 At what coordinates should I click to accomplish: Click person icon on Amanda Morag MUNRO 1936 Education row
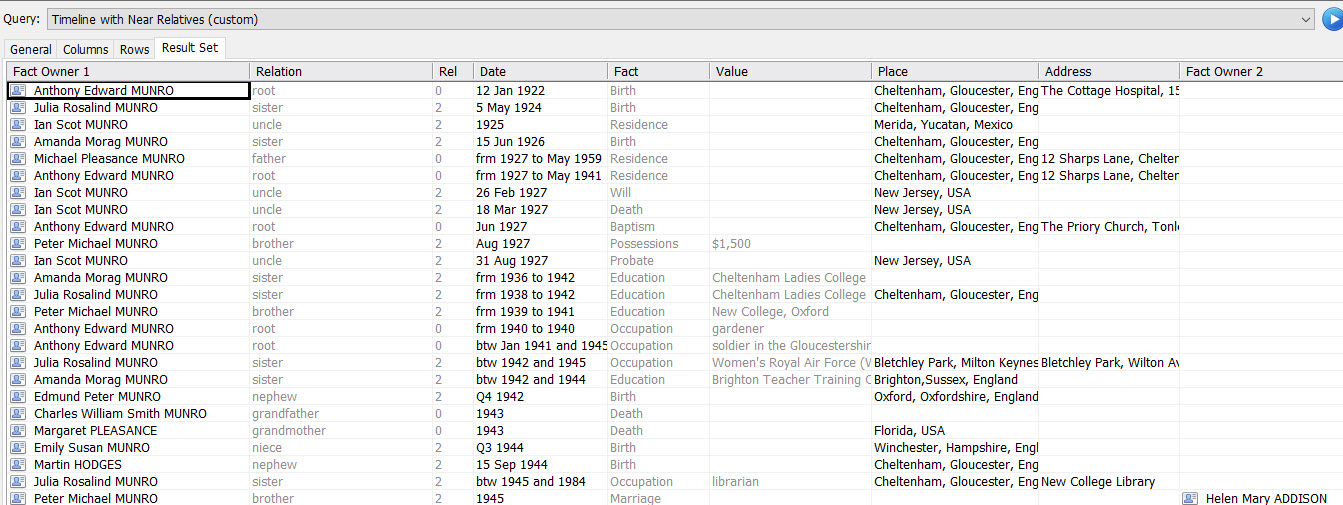18,277
